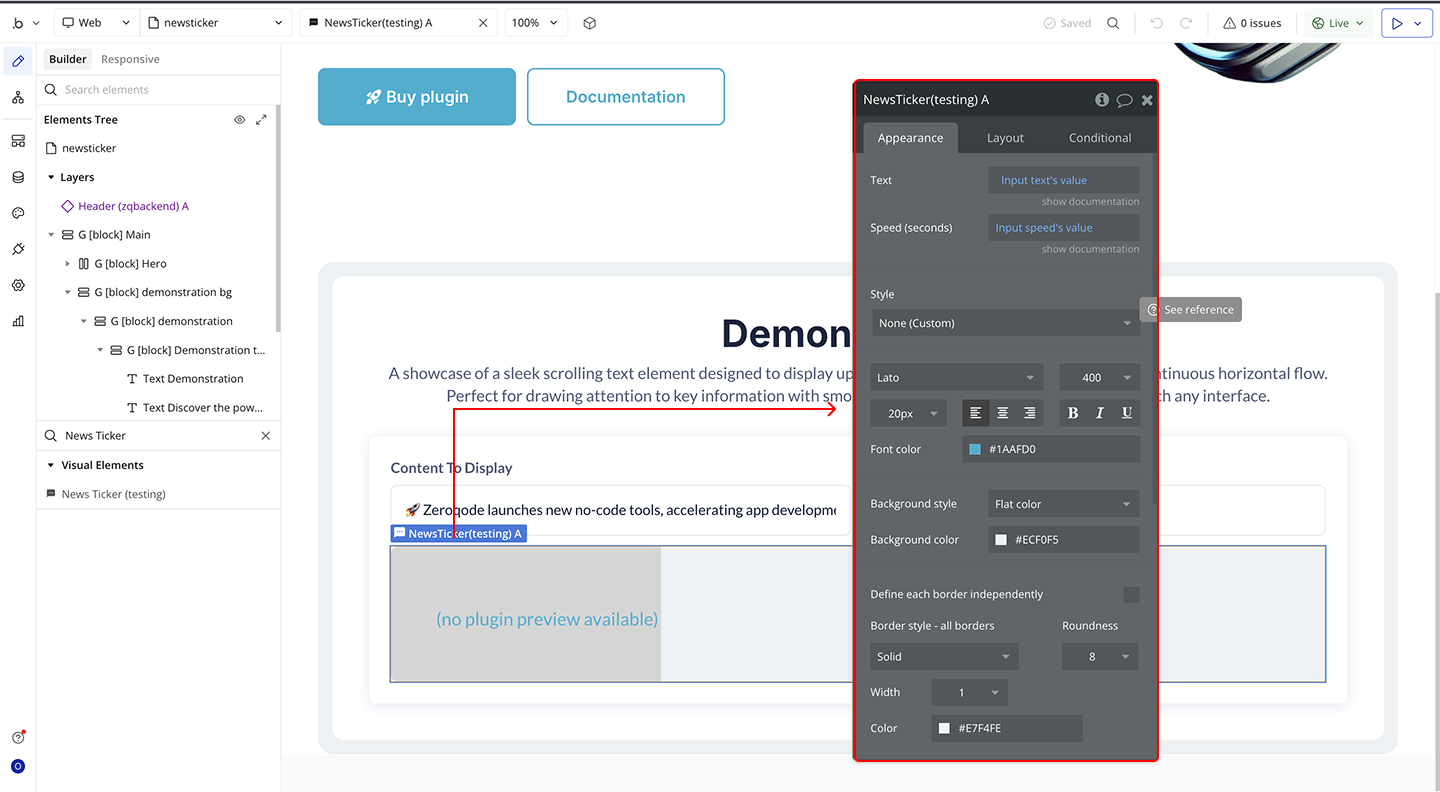Switch to the Builder tab
1440x792 pixels.
pos(68,60)
